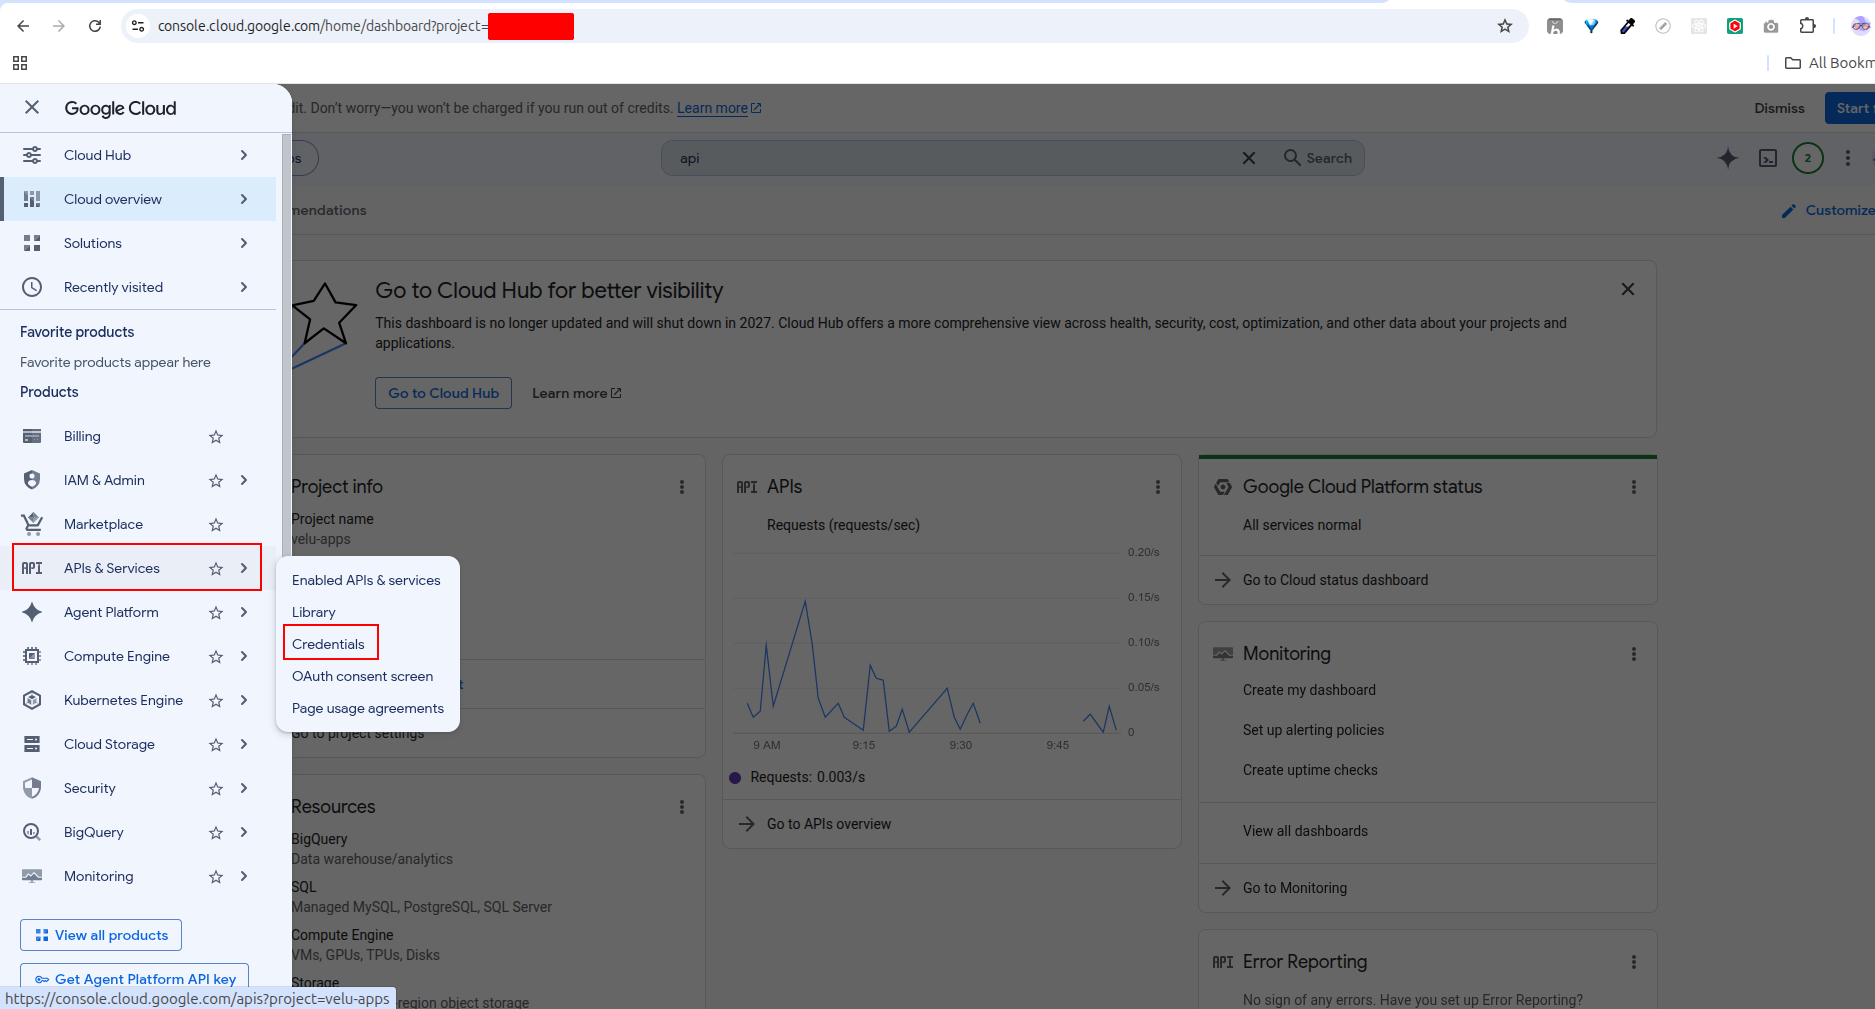This screenshot has width=1875, height=1009.
Task: Open notifications badge showing 2
Action: click(x=1808, y=158)
